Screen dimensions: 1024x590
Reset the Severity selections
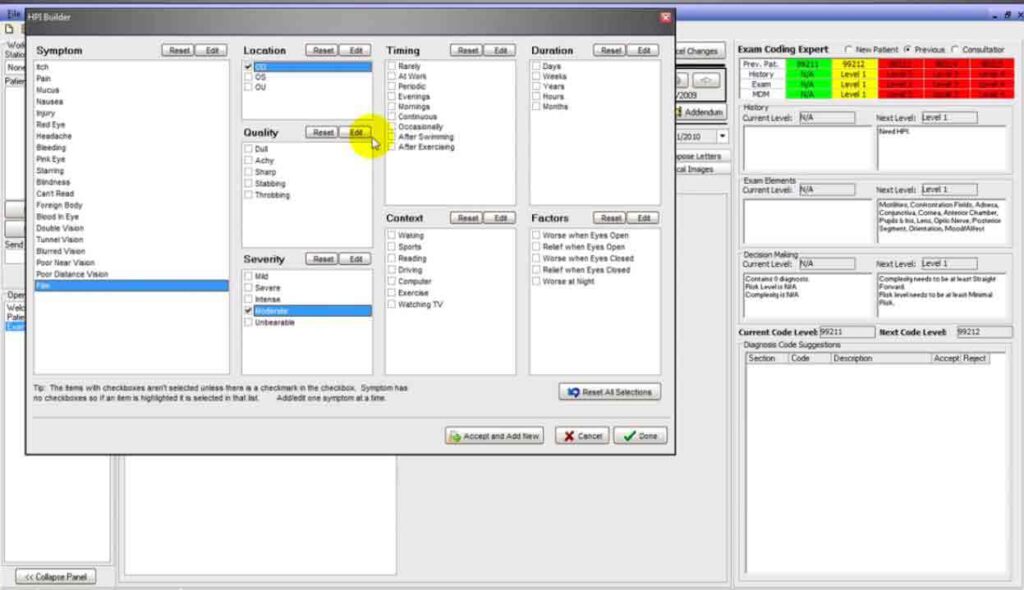(x=323, y=259)
